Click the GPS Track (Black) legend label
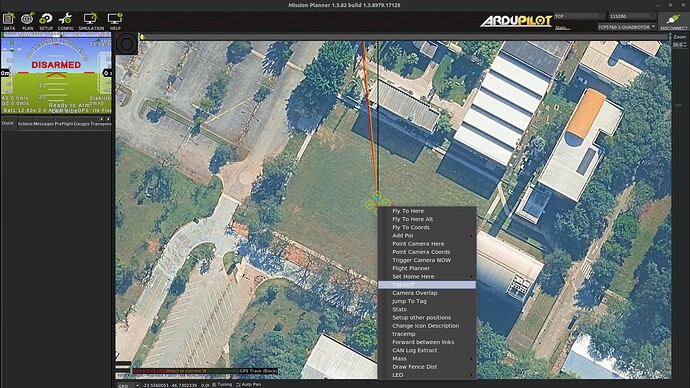 click(x=258, y=371)
